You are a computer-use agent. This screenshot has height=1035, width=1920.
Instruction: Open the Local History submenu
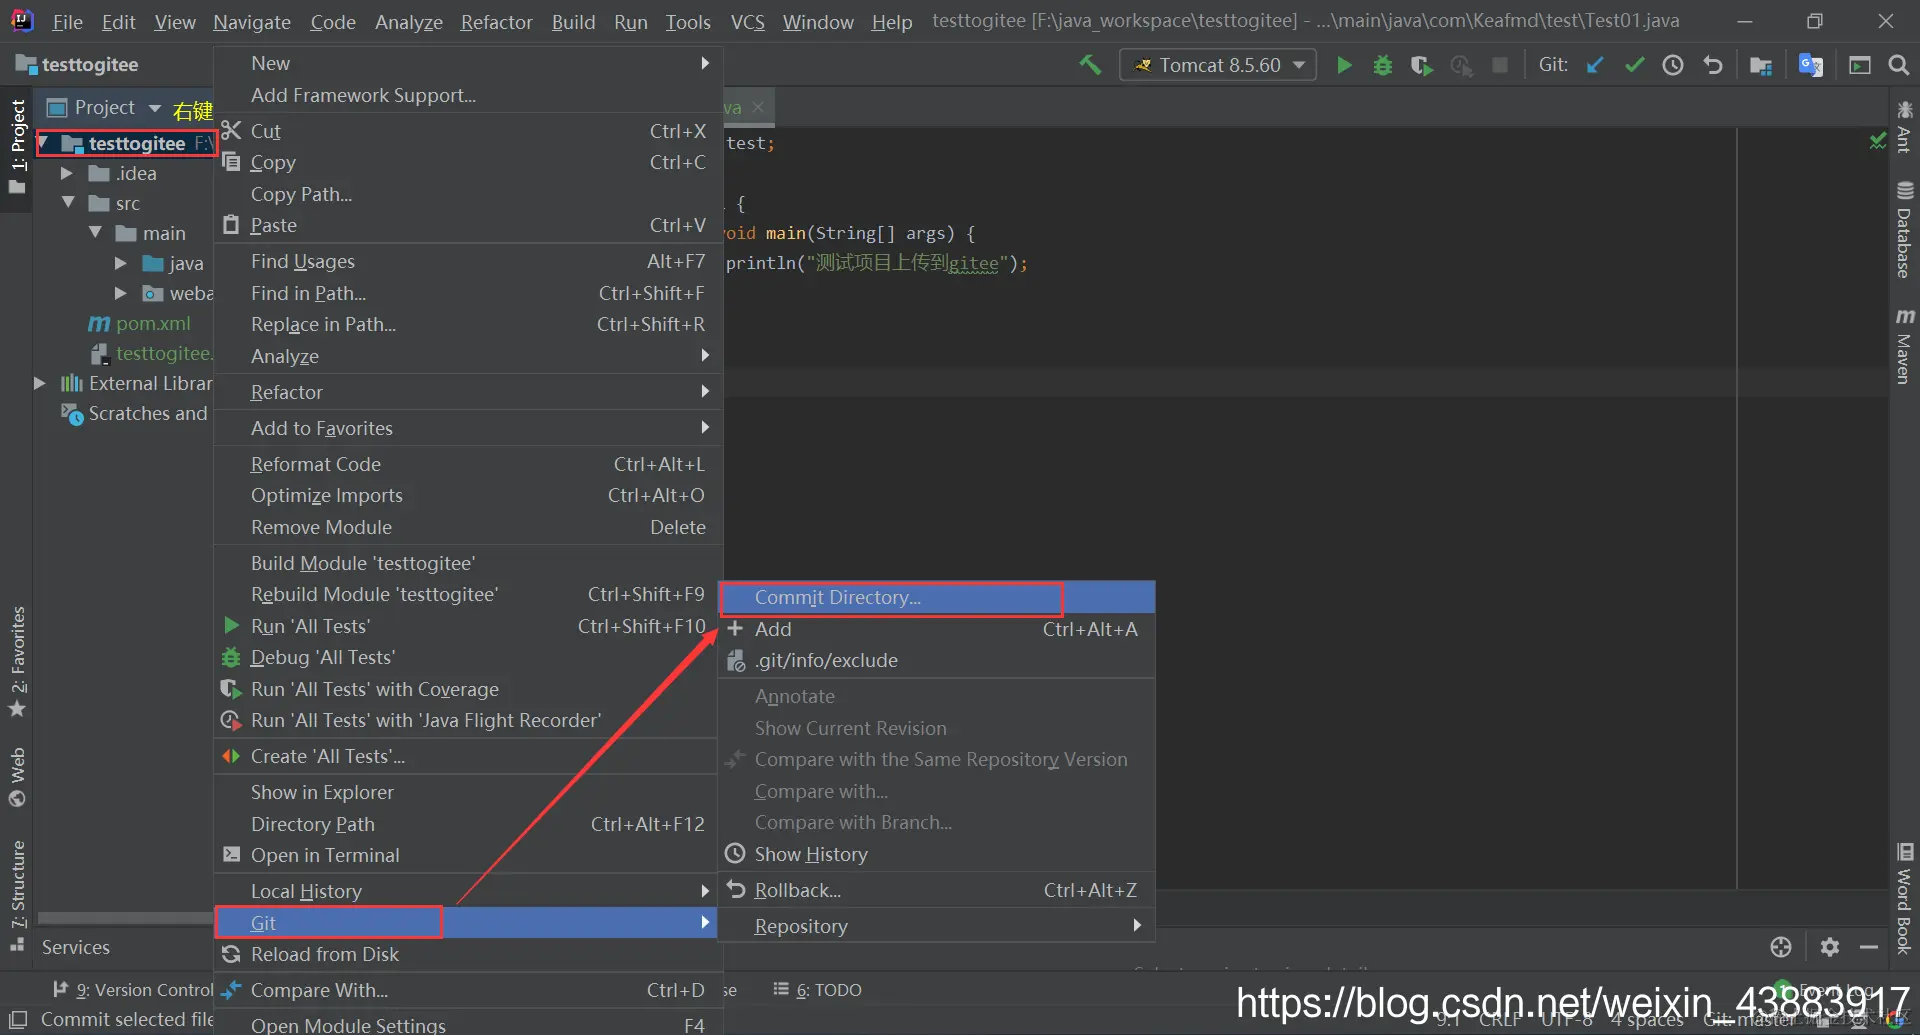pyautogui.click(x=468, y=891)
